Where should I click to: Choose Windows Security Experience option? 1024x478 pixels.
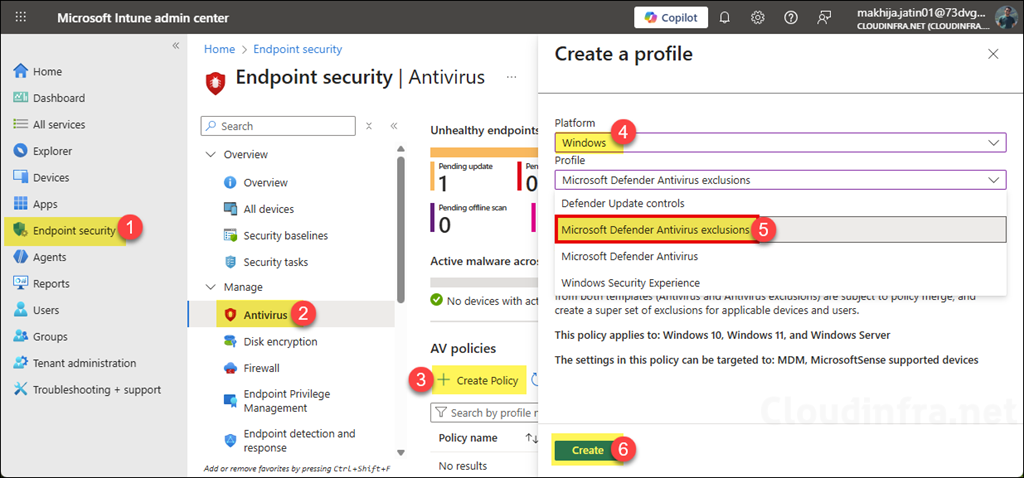click(780, 283)
